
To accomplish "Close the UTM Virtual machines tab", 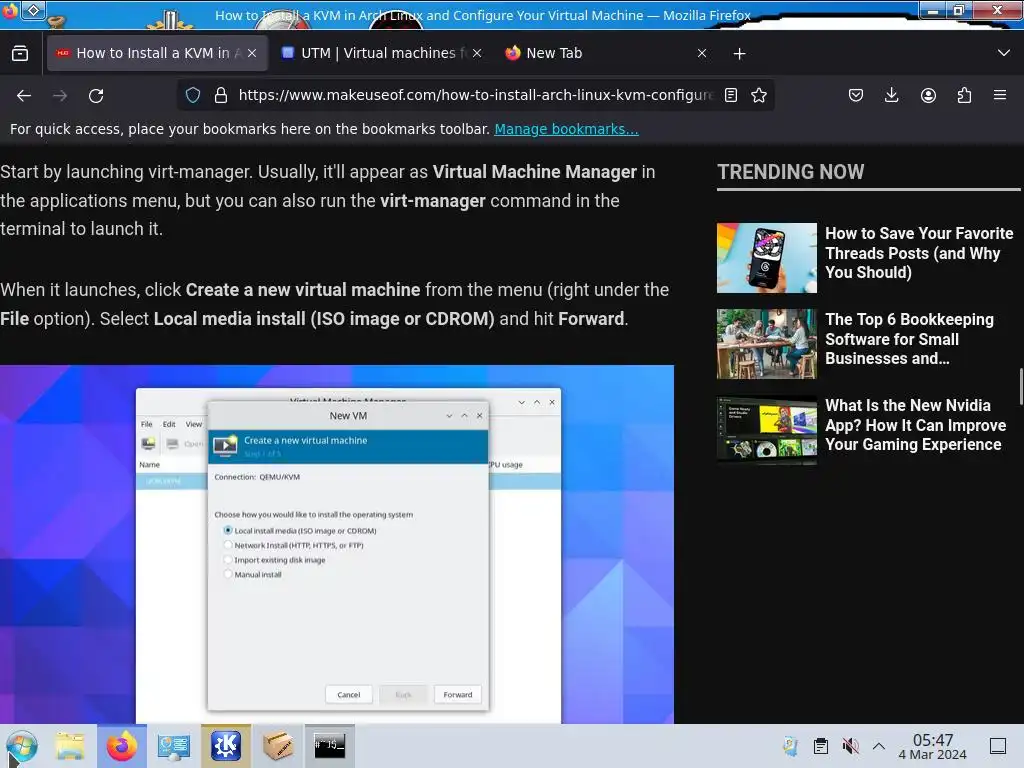I will point(477,53).
